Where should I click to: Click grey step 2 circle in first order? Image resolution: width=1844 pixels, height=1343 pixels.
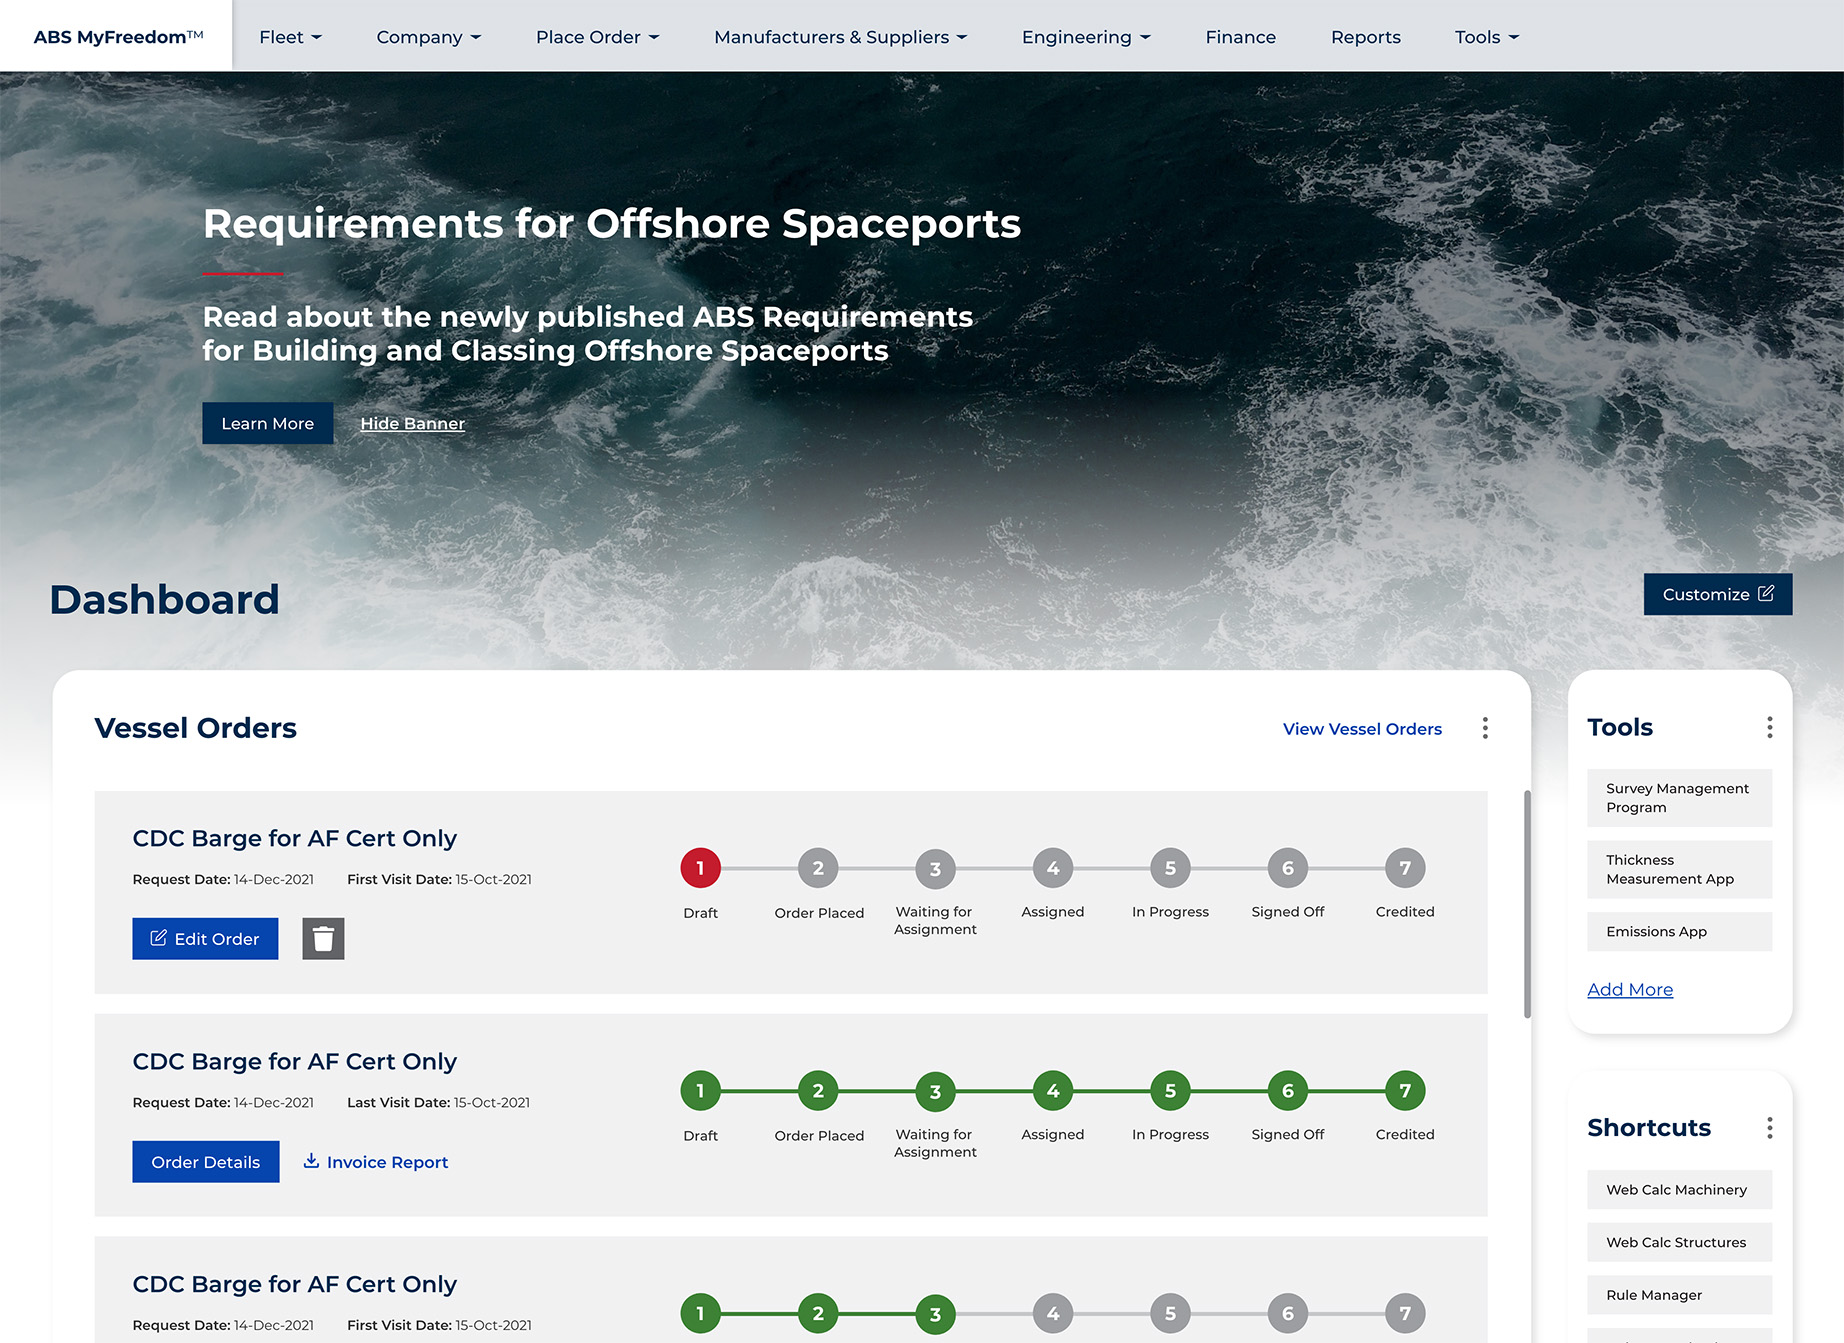click(818, 868)
